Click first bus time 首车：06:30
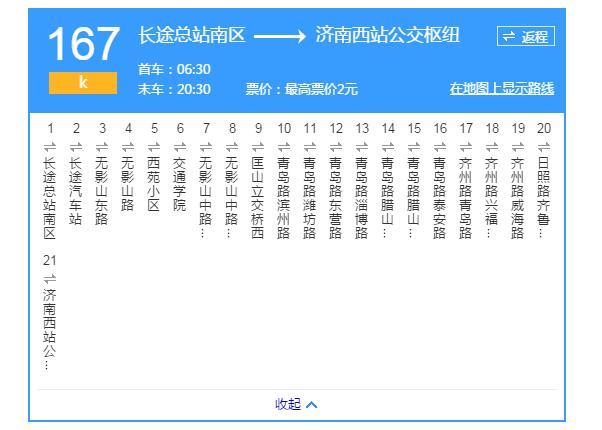The image size is (602, 430). pos(174,69)
